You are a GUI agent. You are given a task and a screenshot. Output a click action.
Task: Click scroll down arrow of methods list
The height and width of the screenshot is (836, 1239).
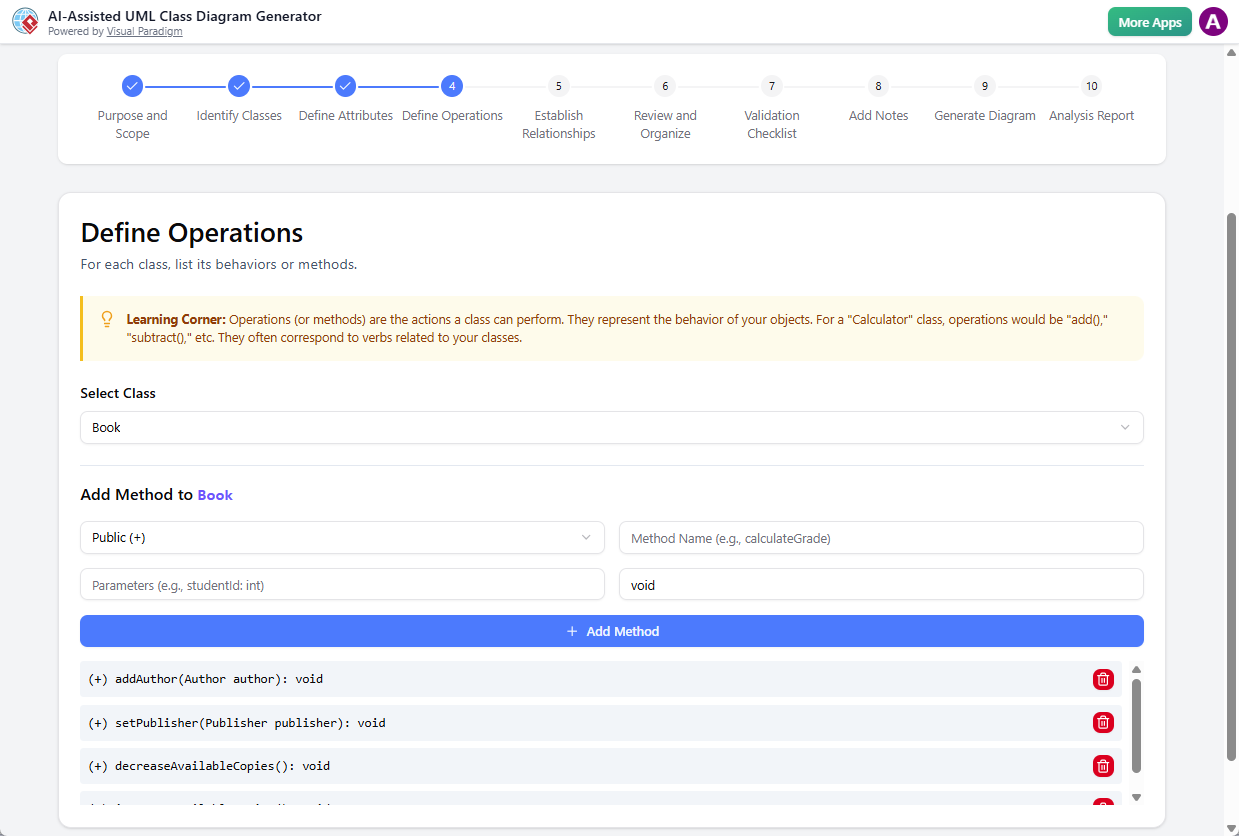[1136, 798]
